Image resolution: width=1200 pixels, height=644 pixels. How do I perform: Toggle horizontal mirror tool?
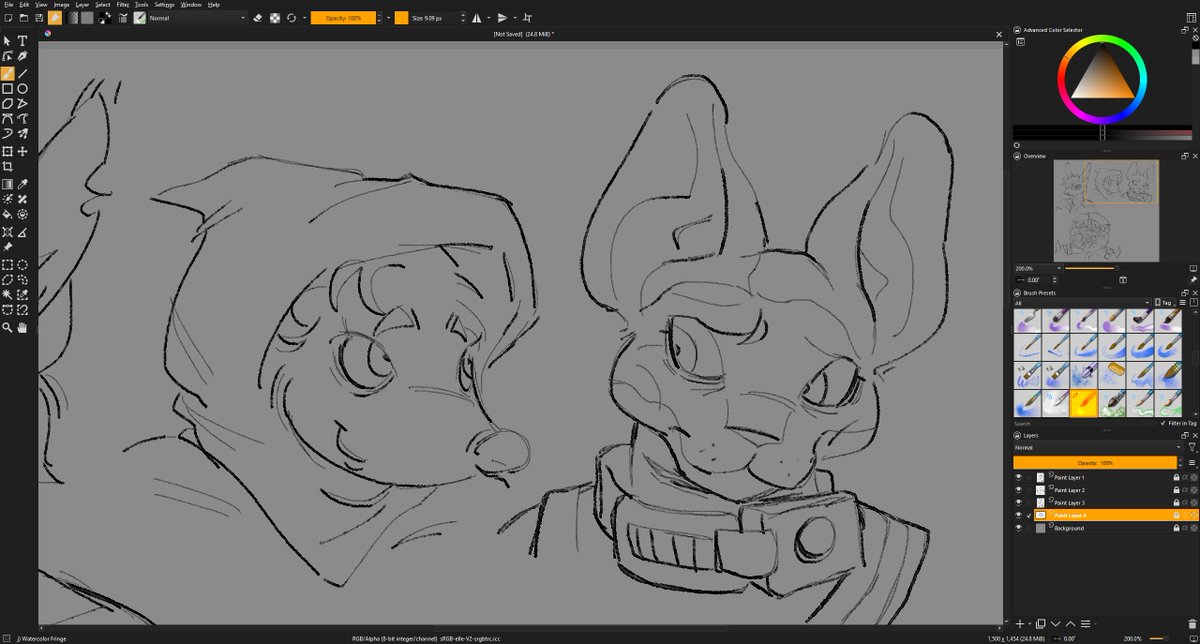point(476,18)
